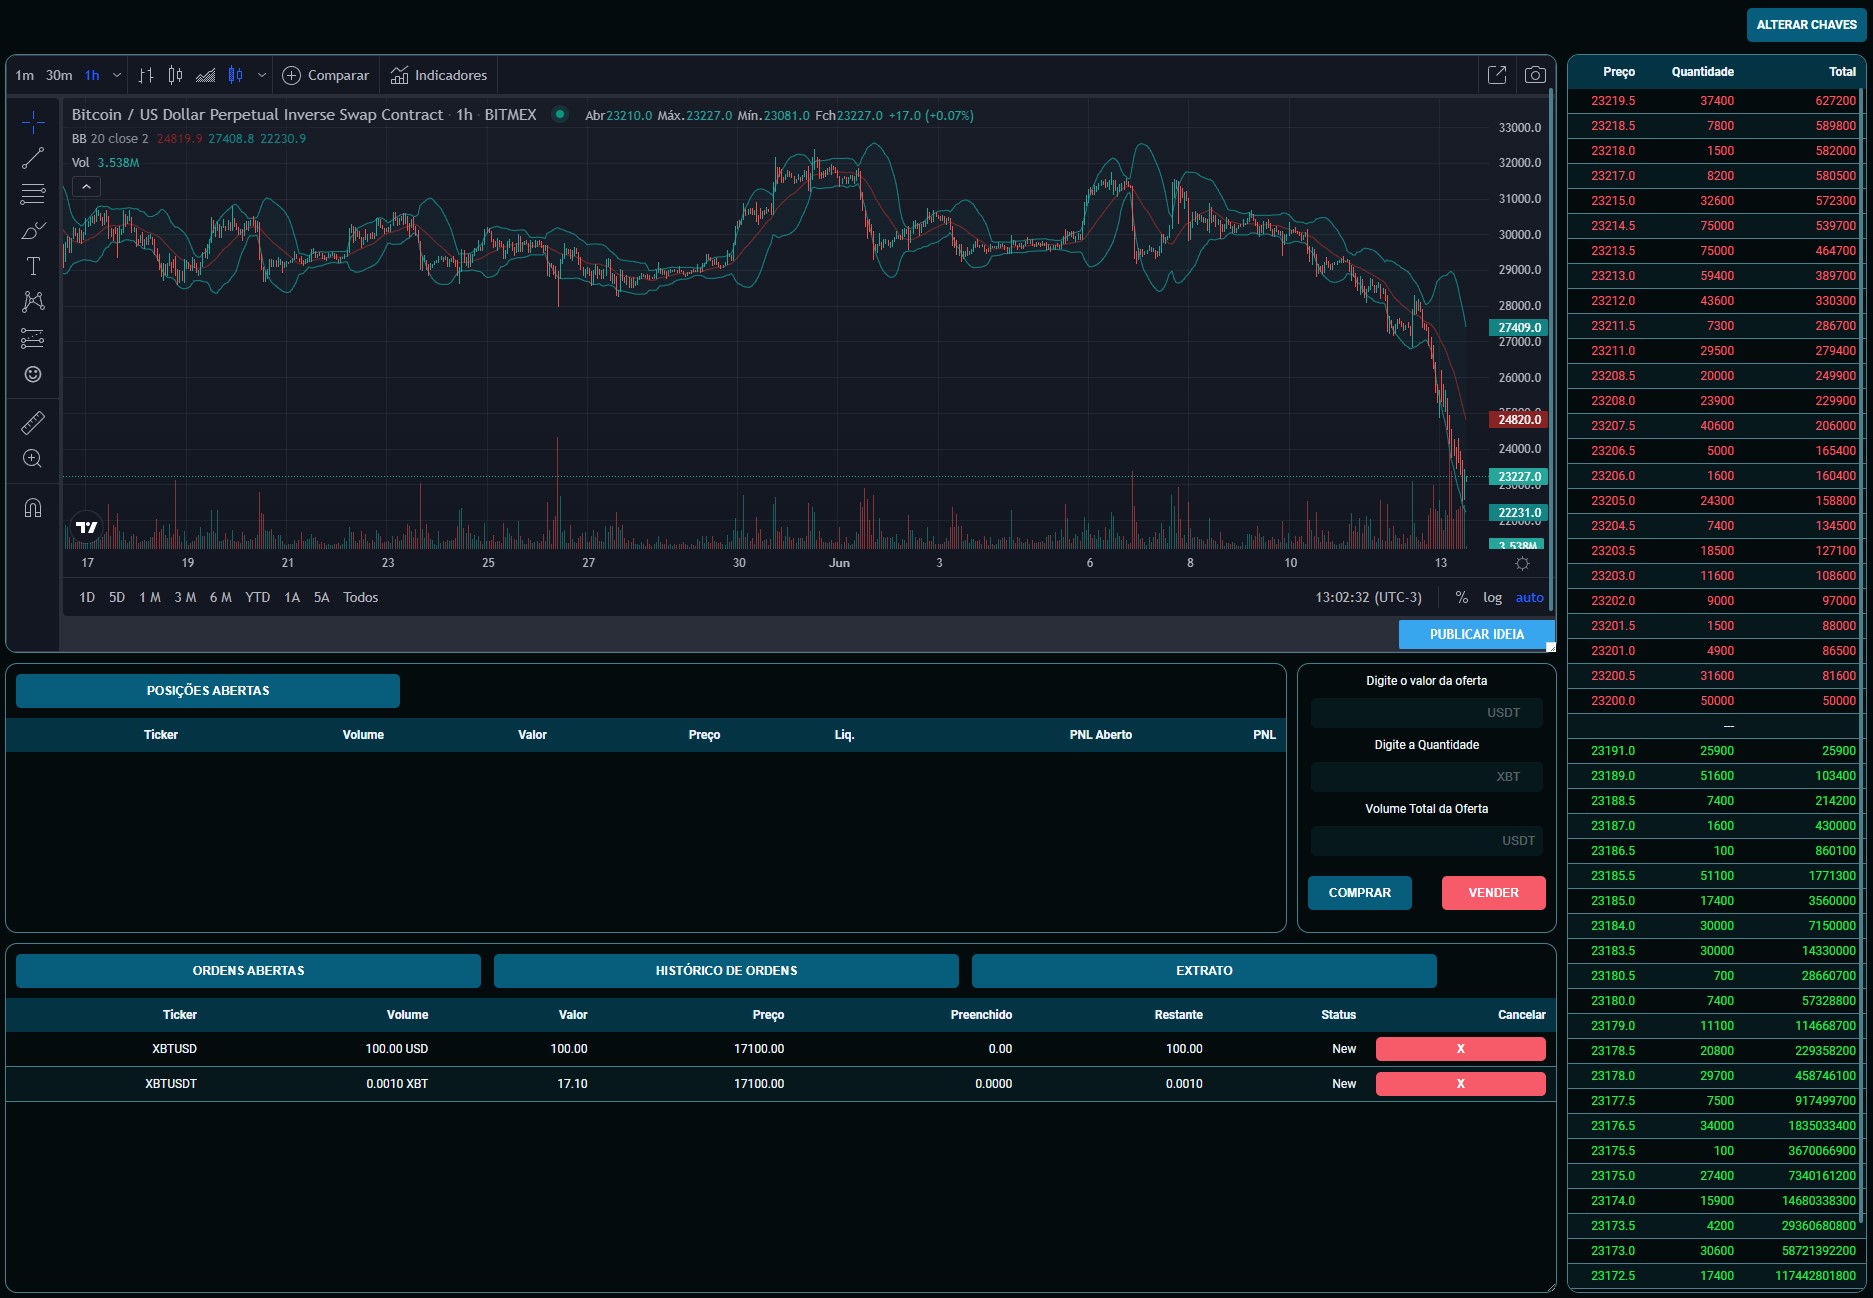The image size is (1873, 1298).
Task: Open chart in popup window icon
Action: [1497, 75]
